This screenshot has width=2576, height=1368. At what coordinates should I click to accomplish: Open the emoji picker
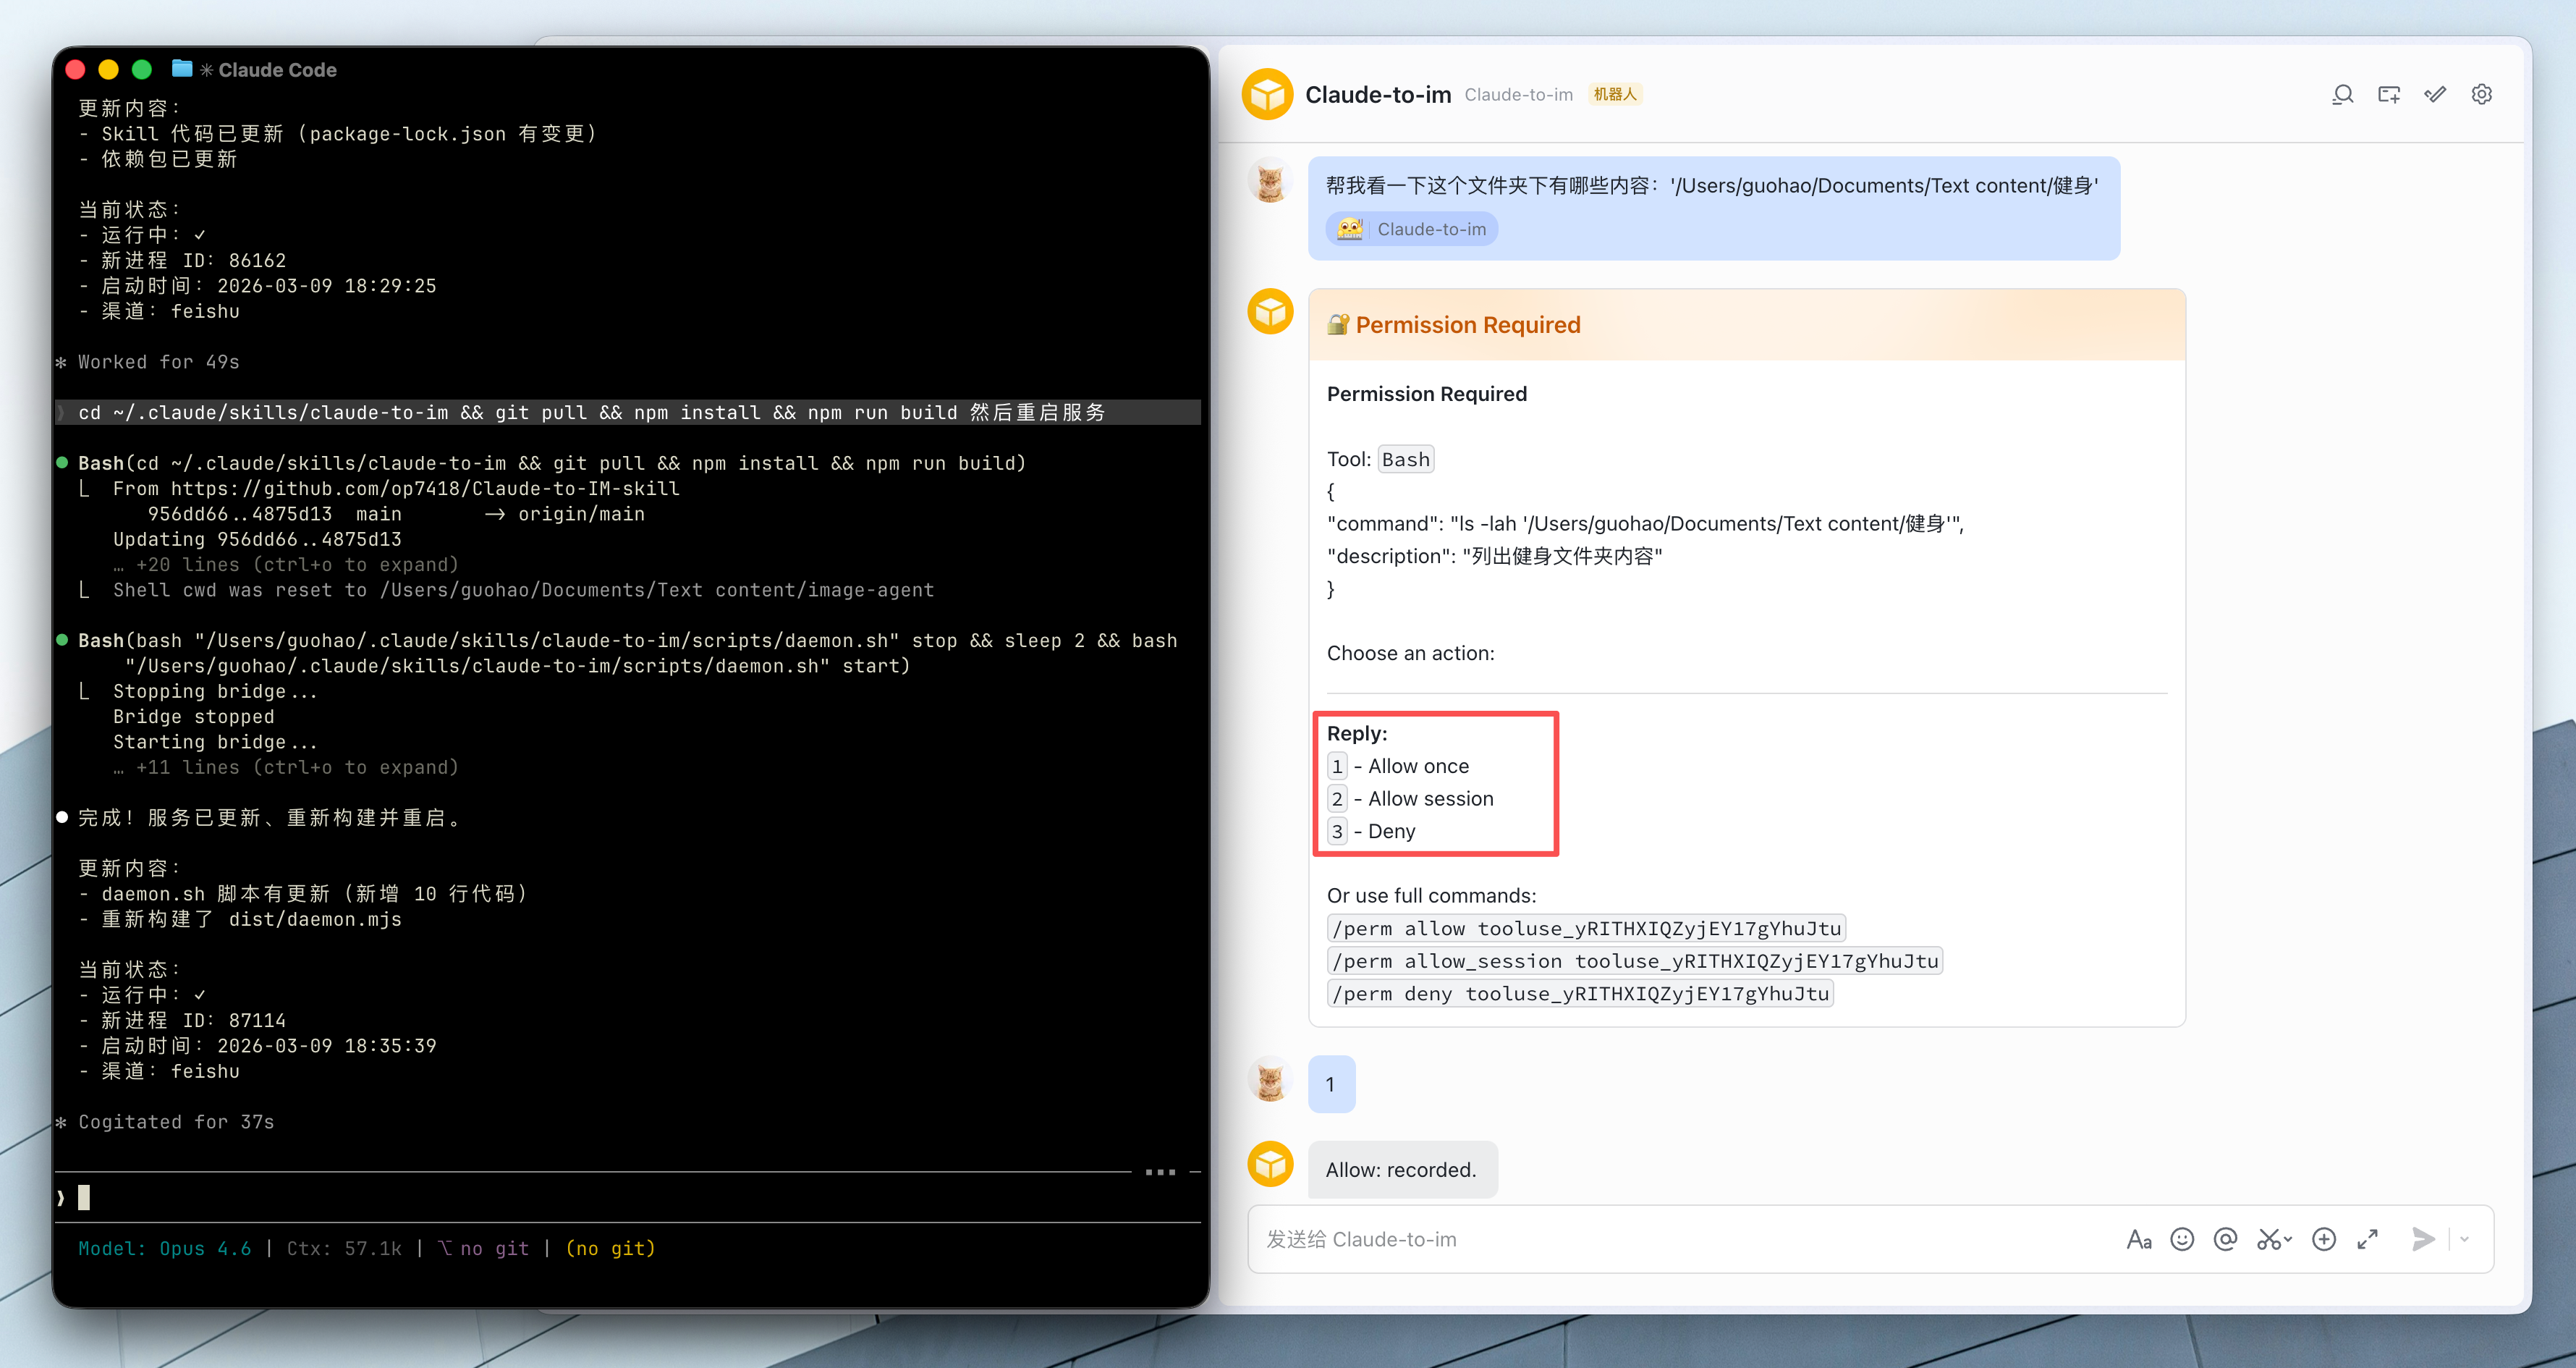click(x=2182, y=1240)
